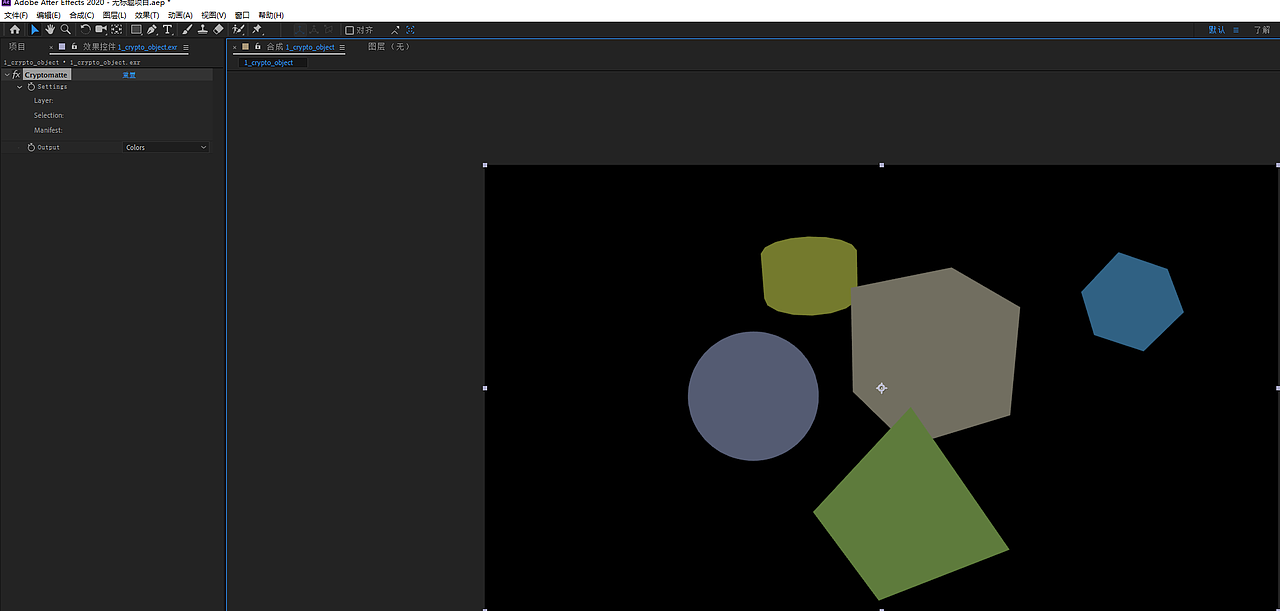Select the Rotation tool
Viewport: 1280px width, 611px height.
(x=85, y=30)
